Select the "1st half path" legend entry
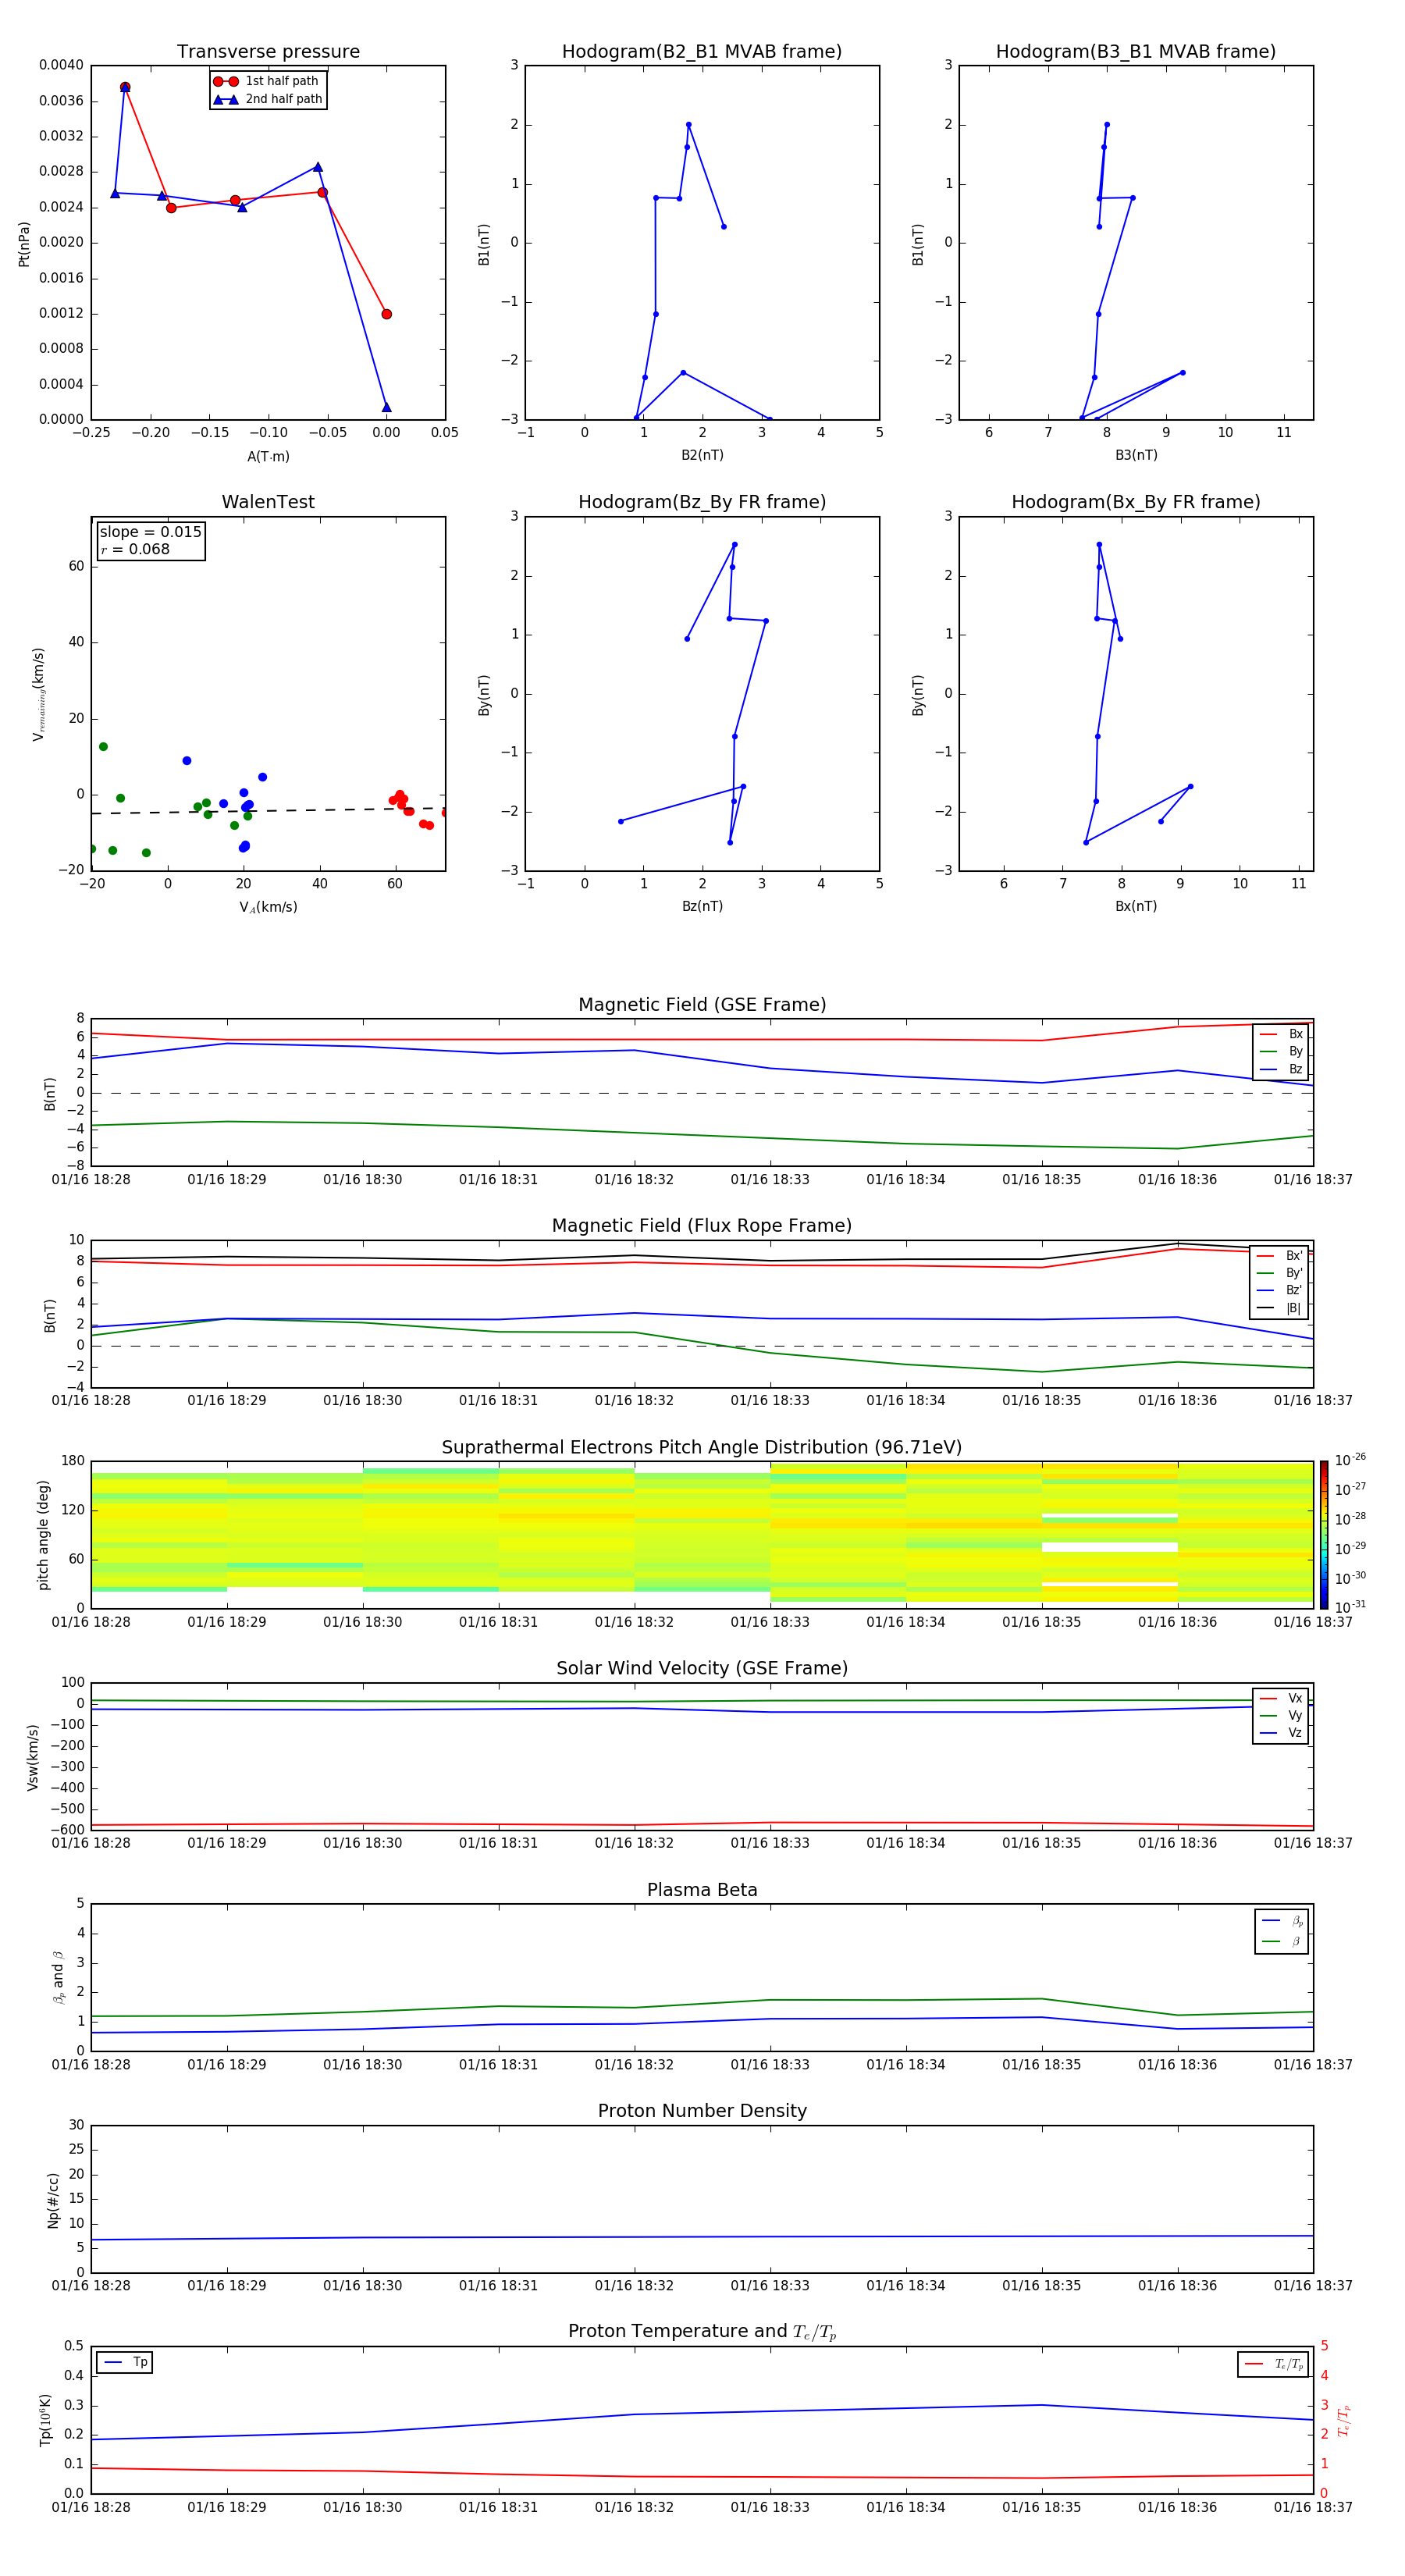Image resolution: width=1405 pixels, height=2576 pixels. tap(267, 81)
